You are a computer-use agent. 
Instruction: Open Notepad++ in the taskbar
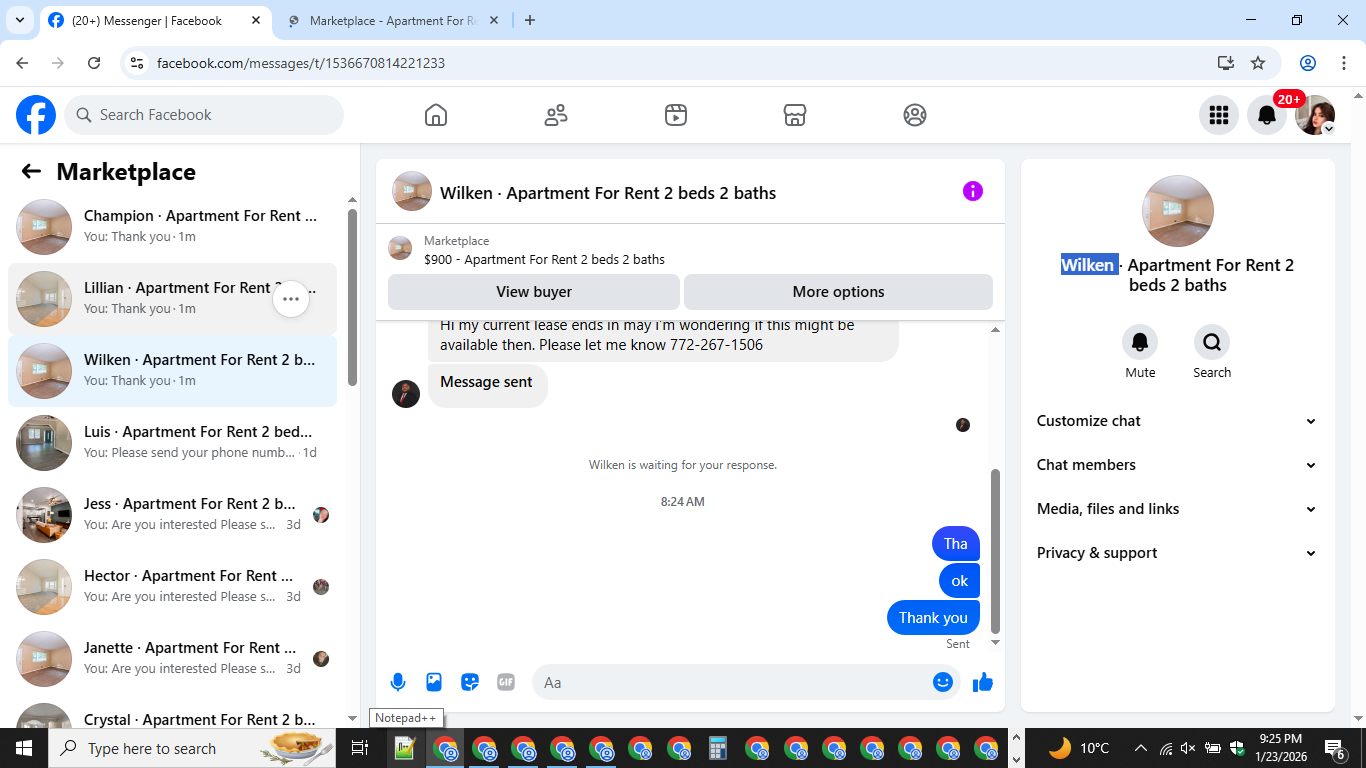pyautogui.click(x=405, y=748)
